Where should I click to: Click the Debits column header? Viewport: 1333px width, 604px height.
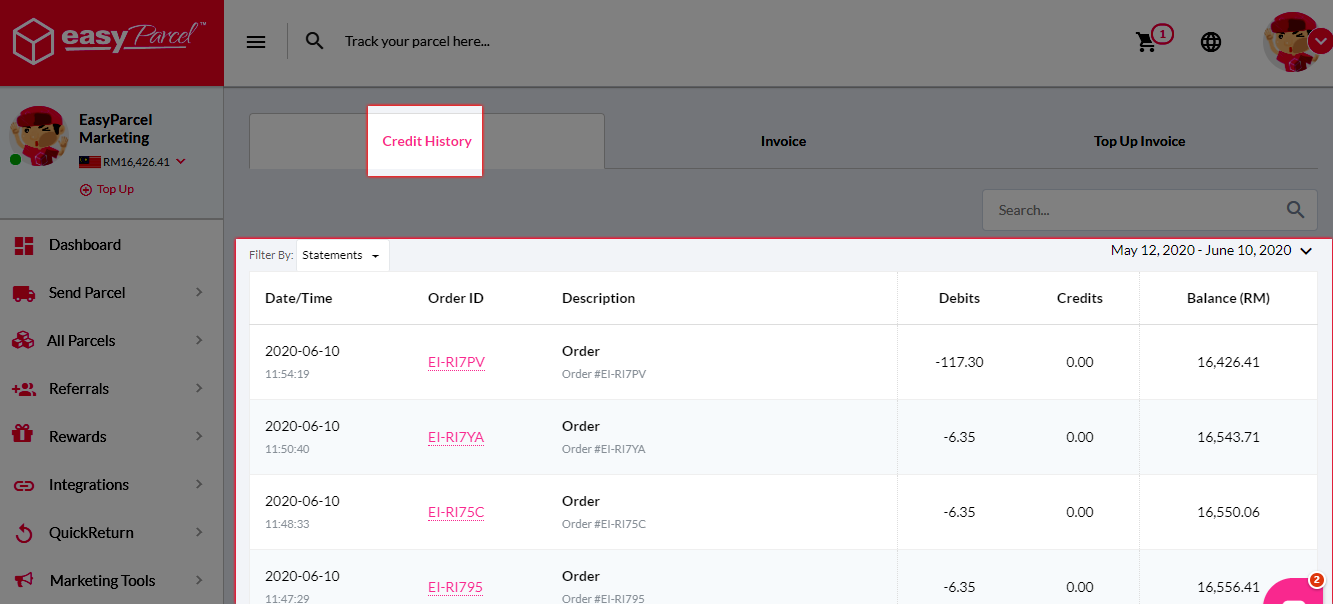pyautogui.click(x=959, y=298)
